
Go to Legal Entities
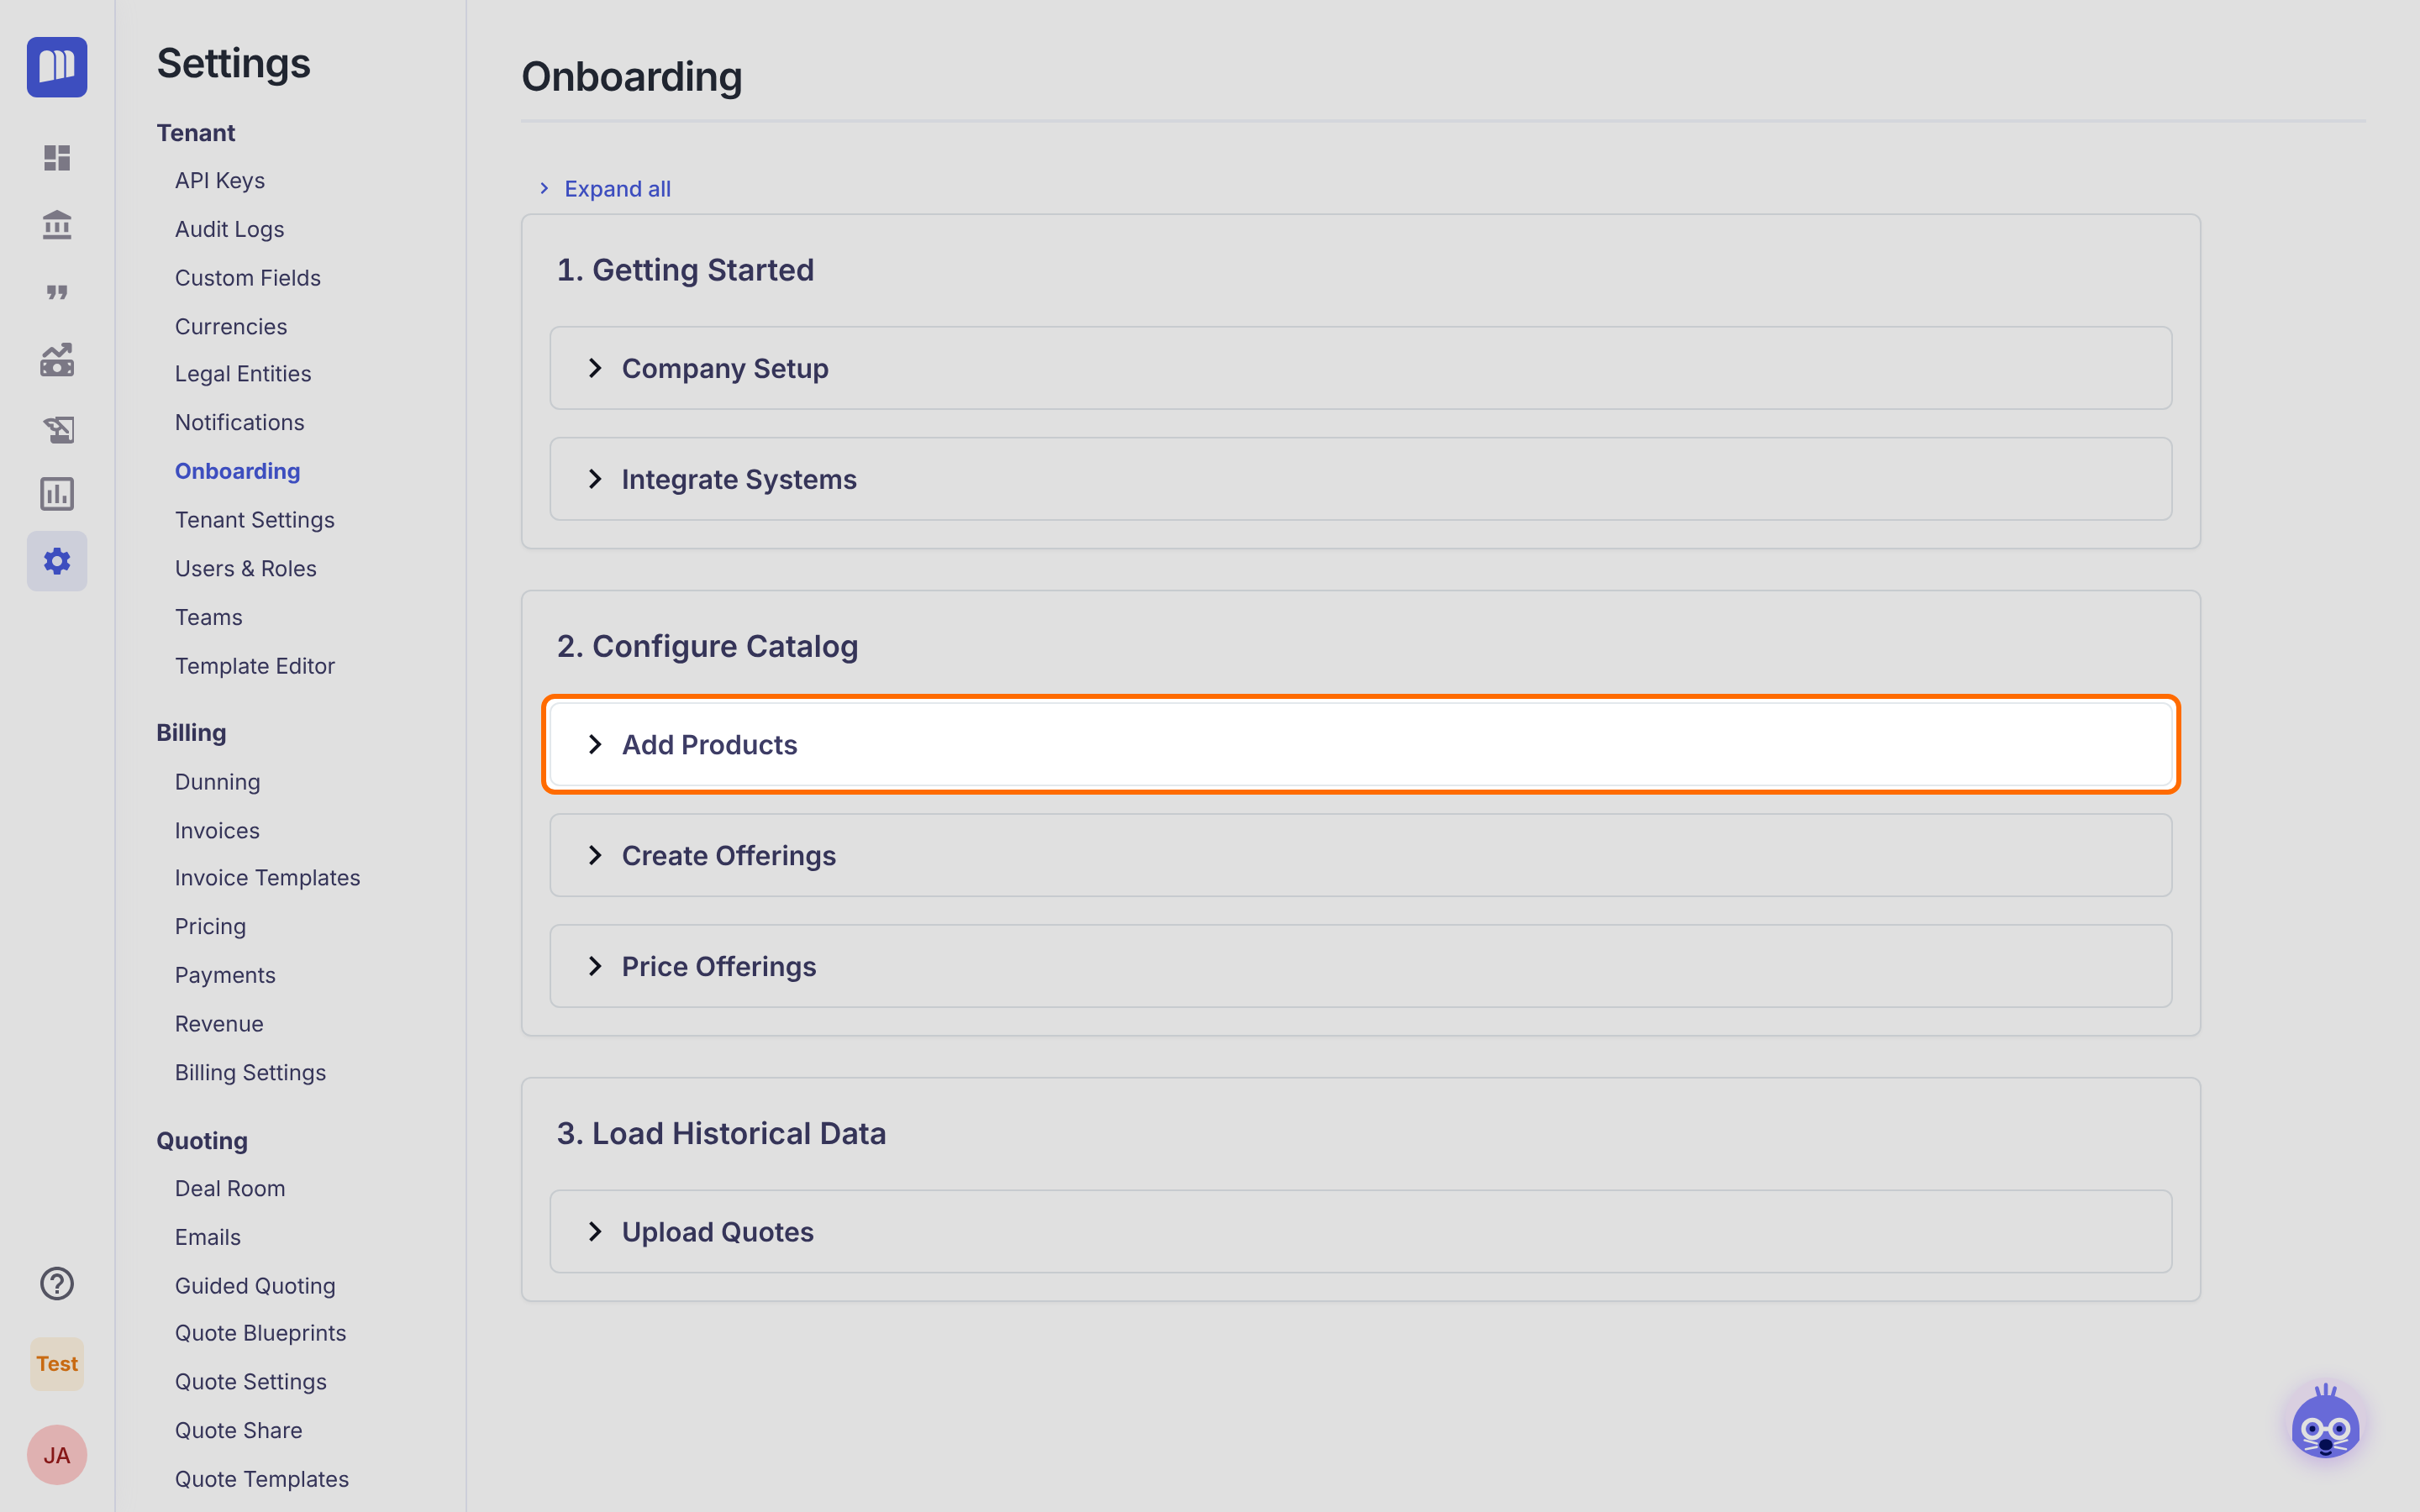click(x=243, y=374)
